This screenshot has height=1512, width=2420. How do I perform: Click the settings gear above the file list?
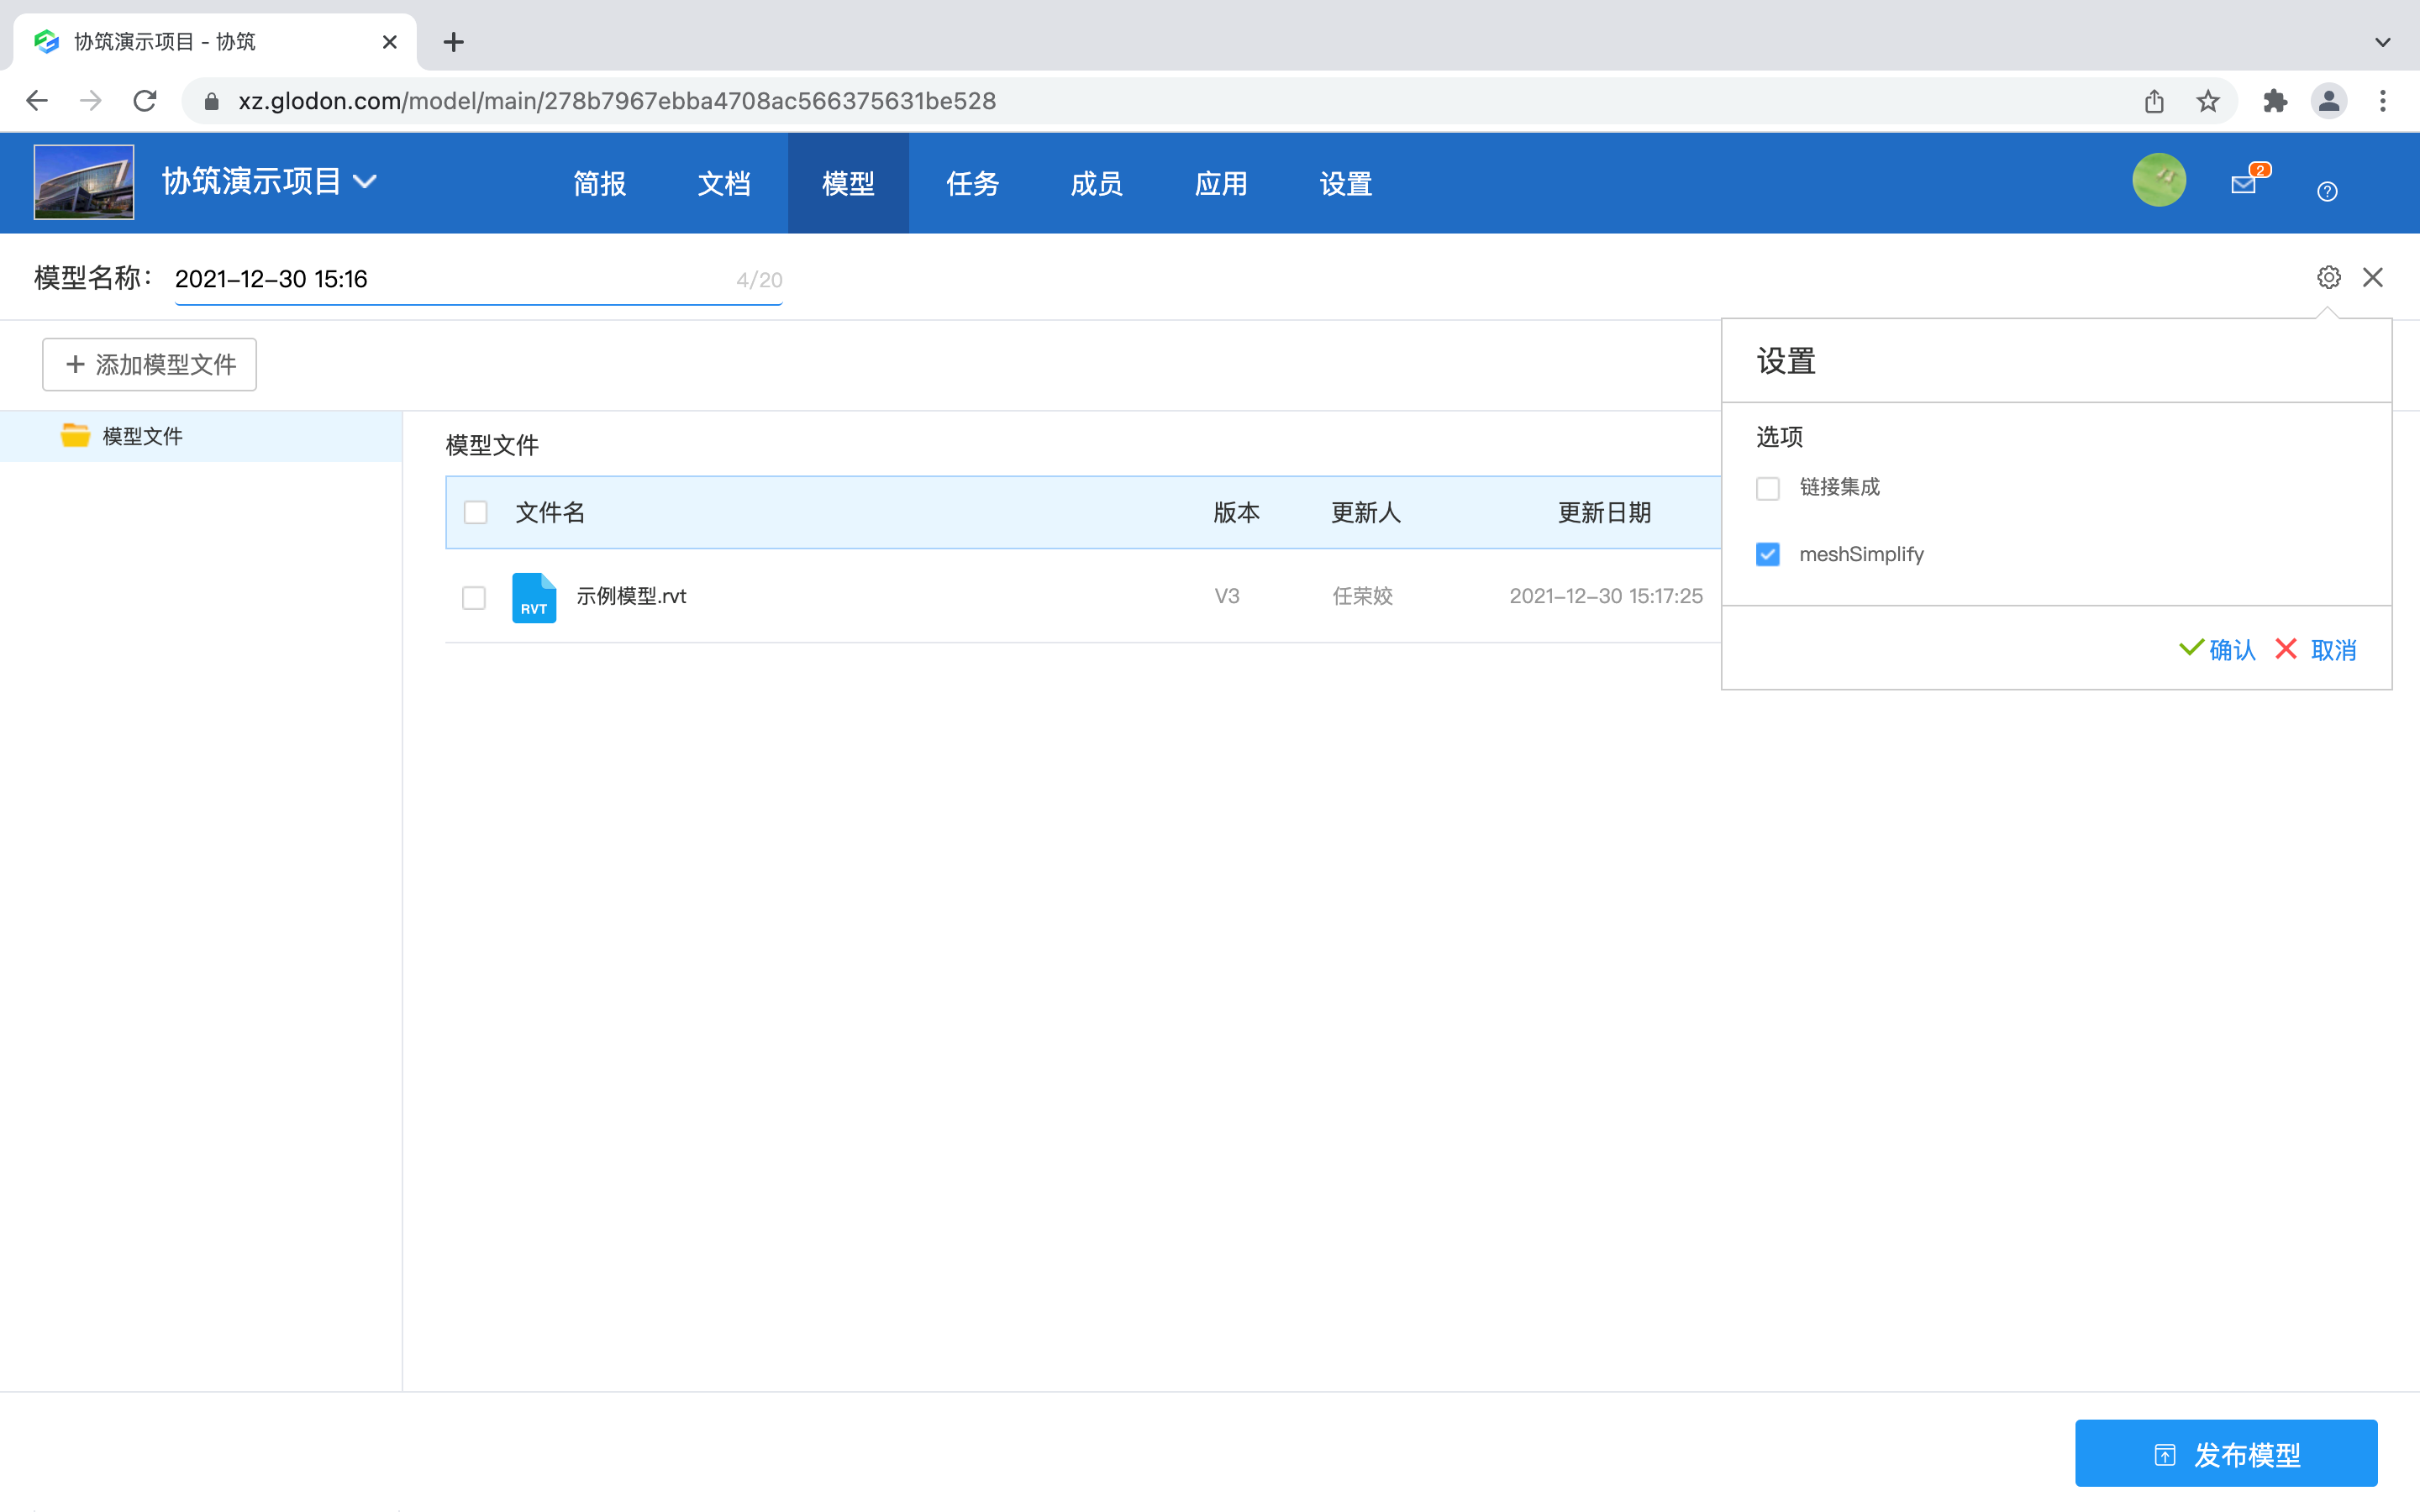tap(2329, 277)
